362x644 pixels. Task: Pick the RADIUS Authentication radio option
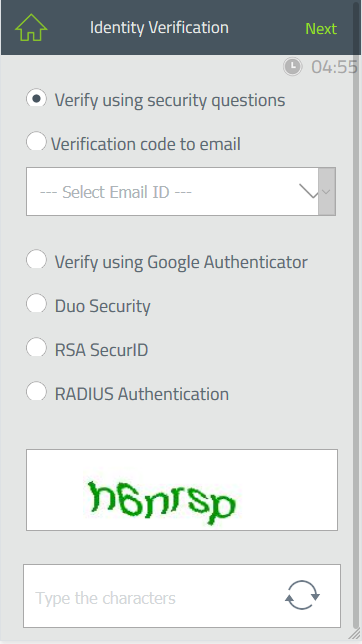pos(36,391)
